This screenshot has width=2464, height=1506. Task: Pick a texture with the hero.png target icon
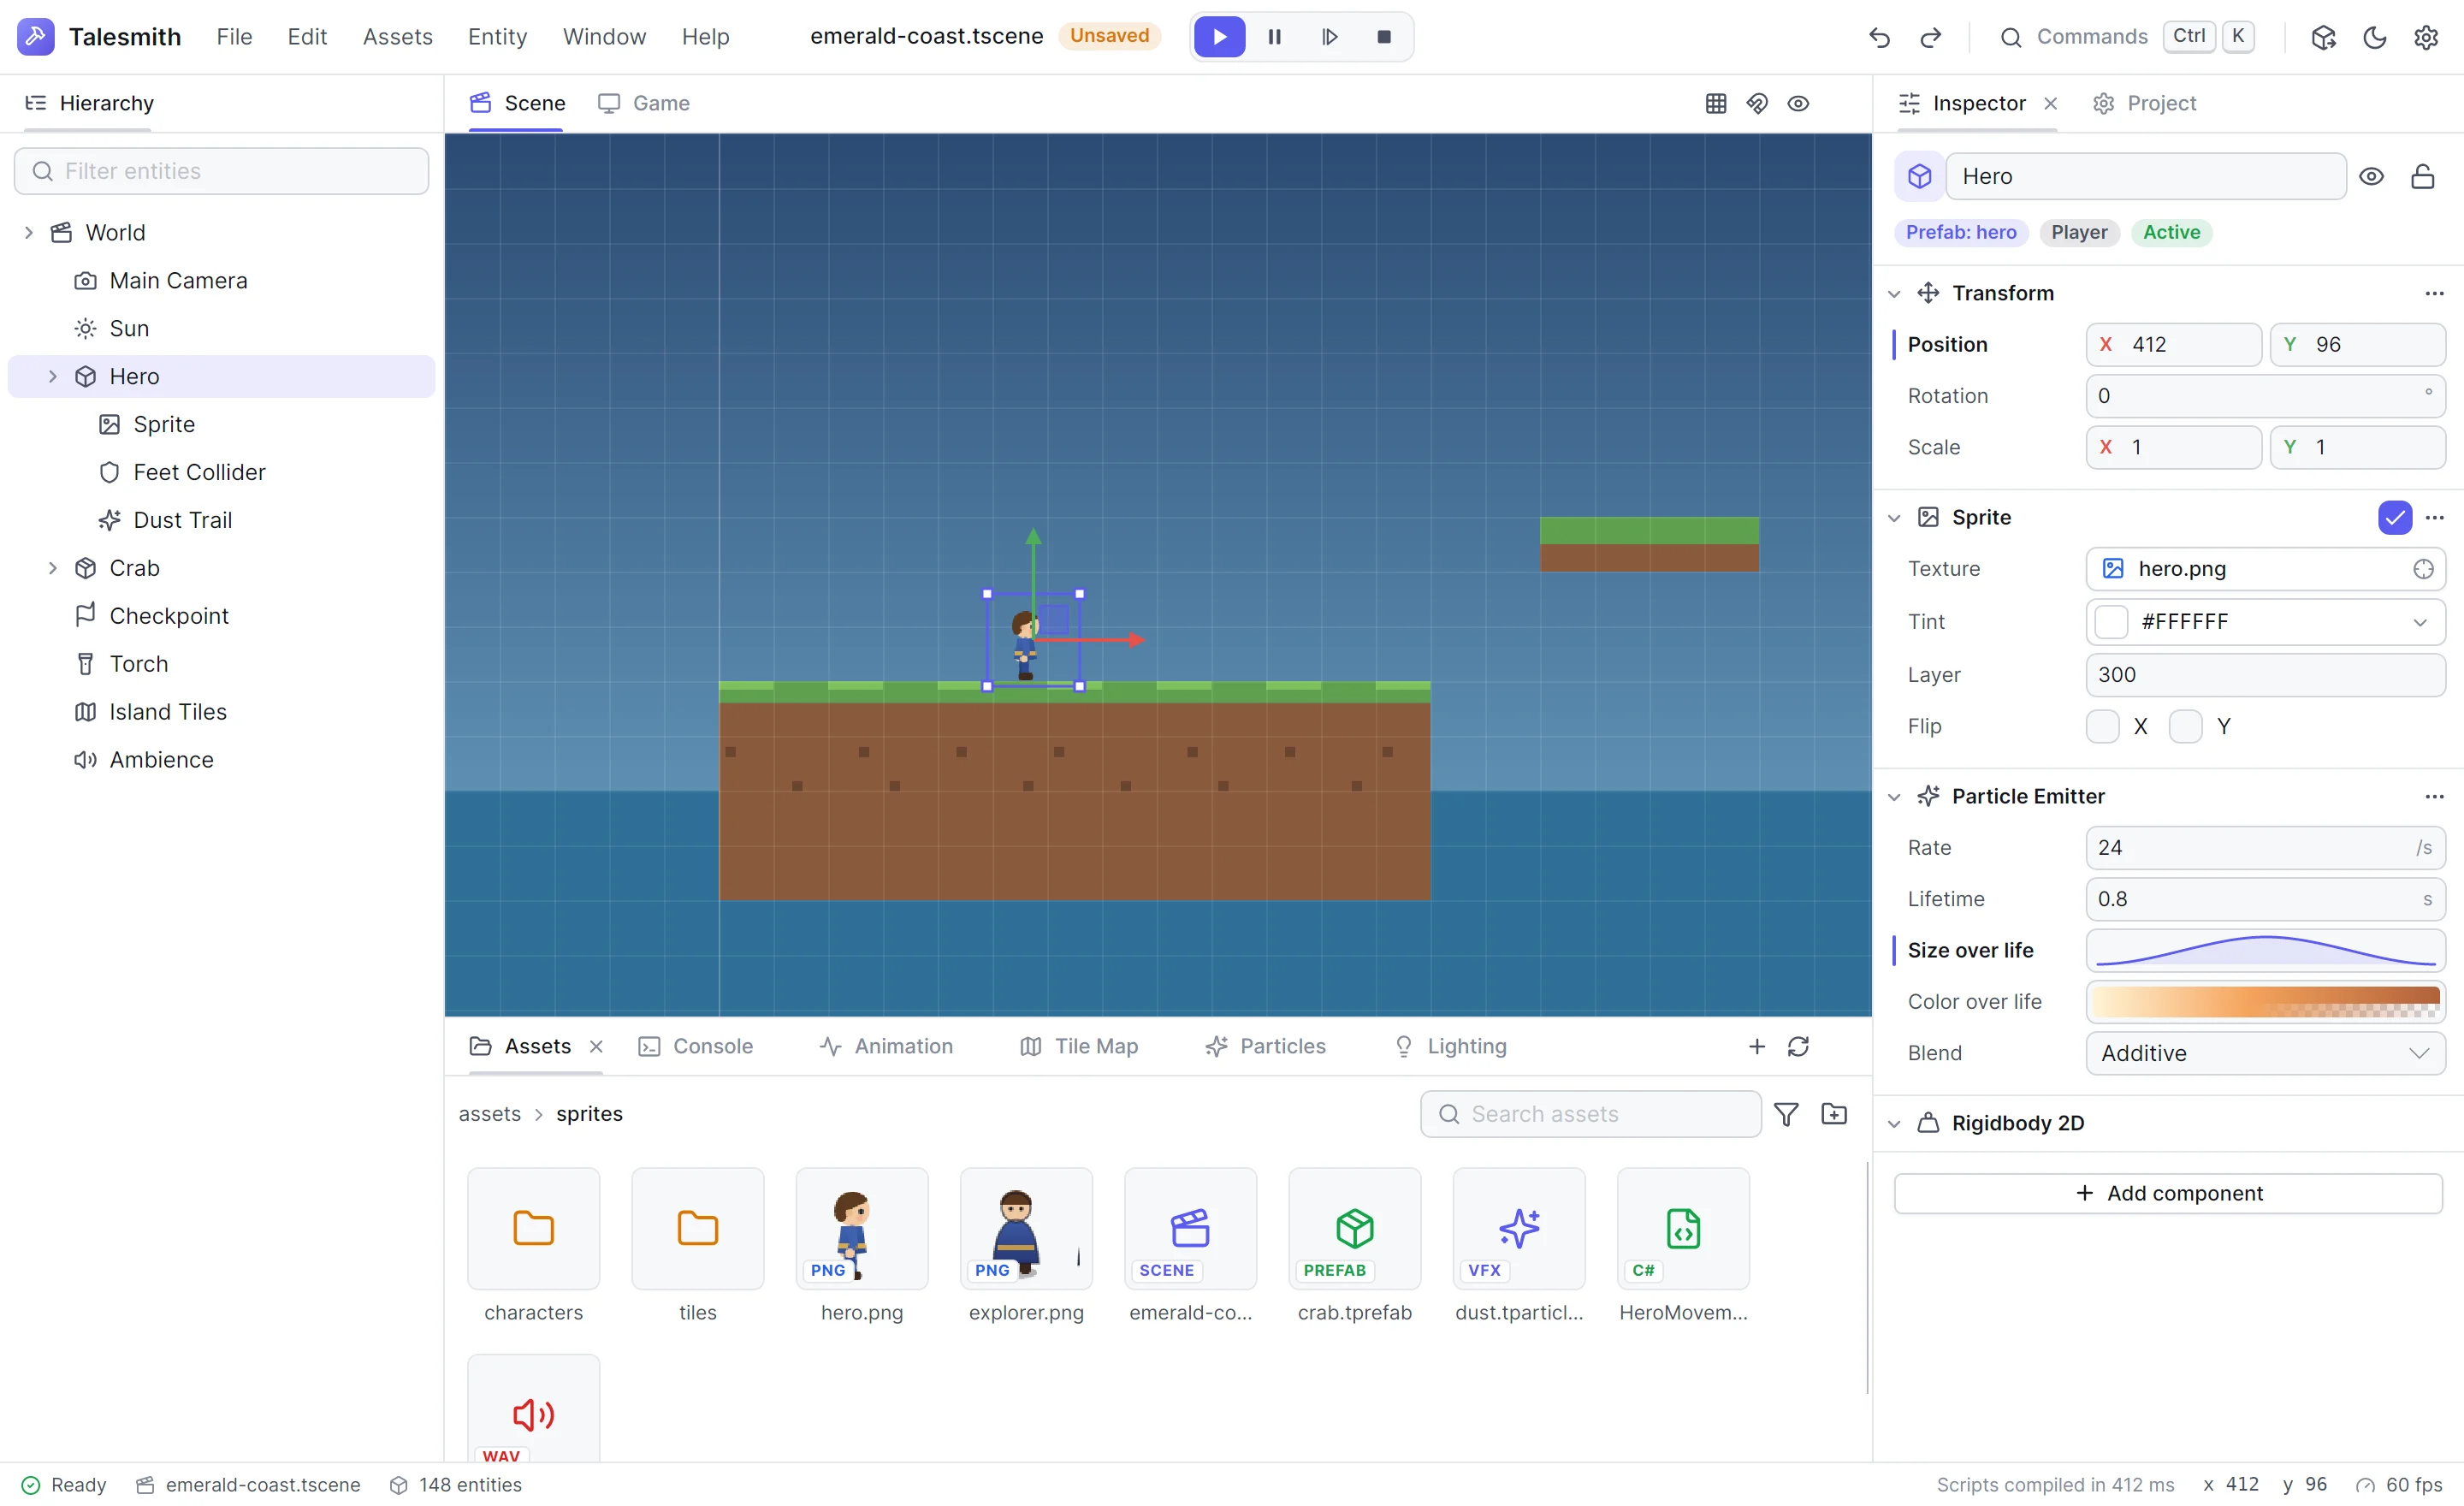coord(2423,569)
